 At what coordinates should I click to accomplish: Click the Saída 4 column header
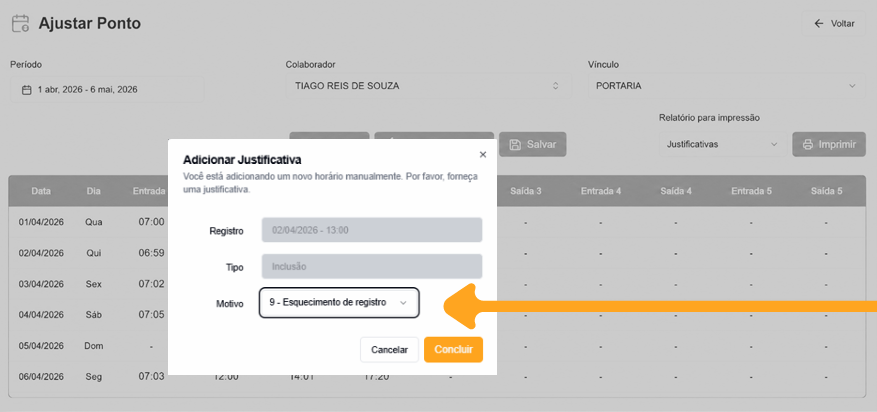[676, 191]
